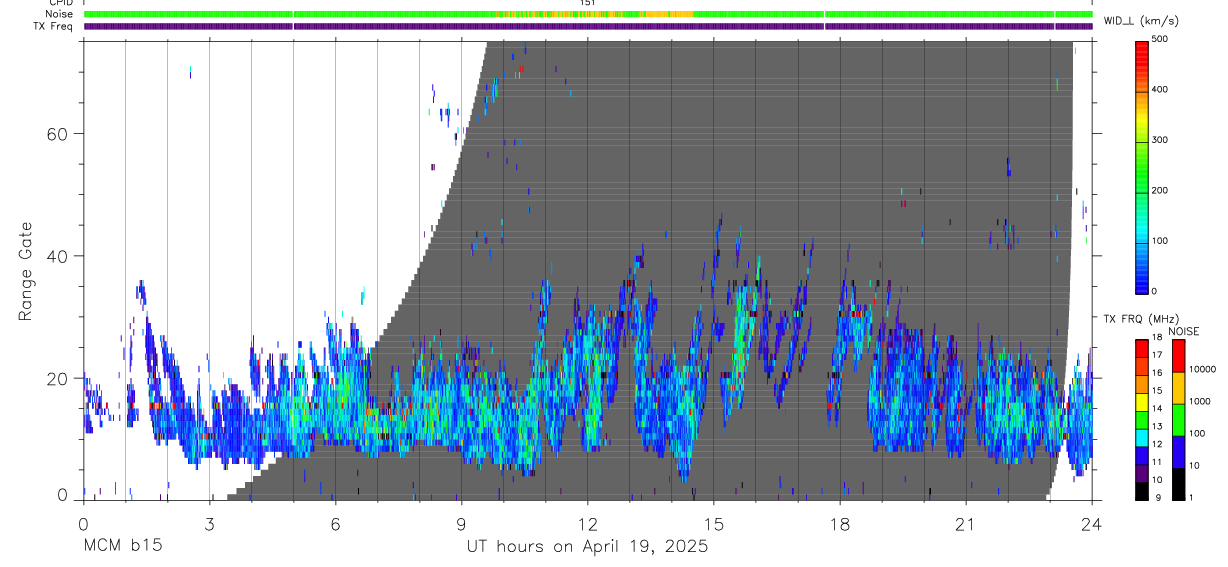Click the 14 label on TX FRQ legend
Viewport: 1228px width, 567px height.
tap(1157, 408)
